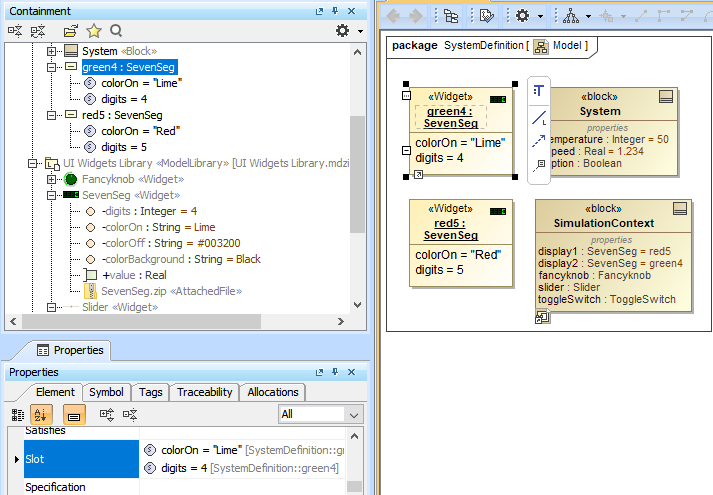
Task: Toggle category view in Properties toolbar
Action: click(x=17, y=414)
